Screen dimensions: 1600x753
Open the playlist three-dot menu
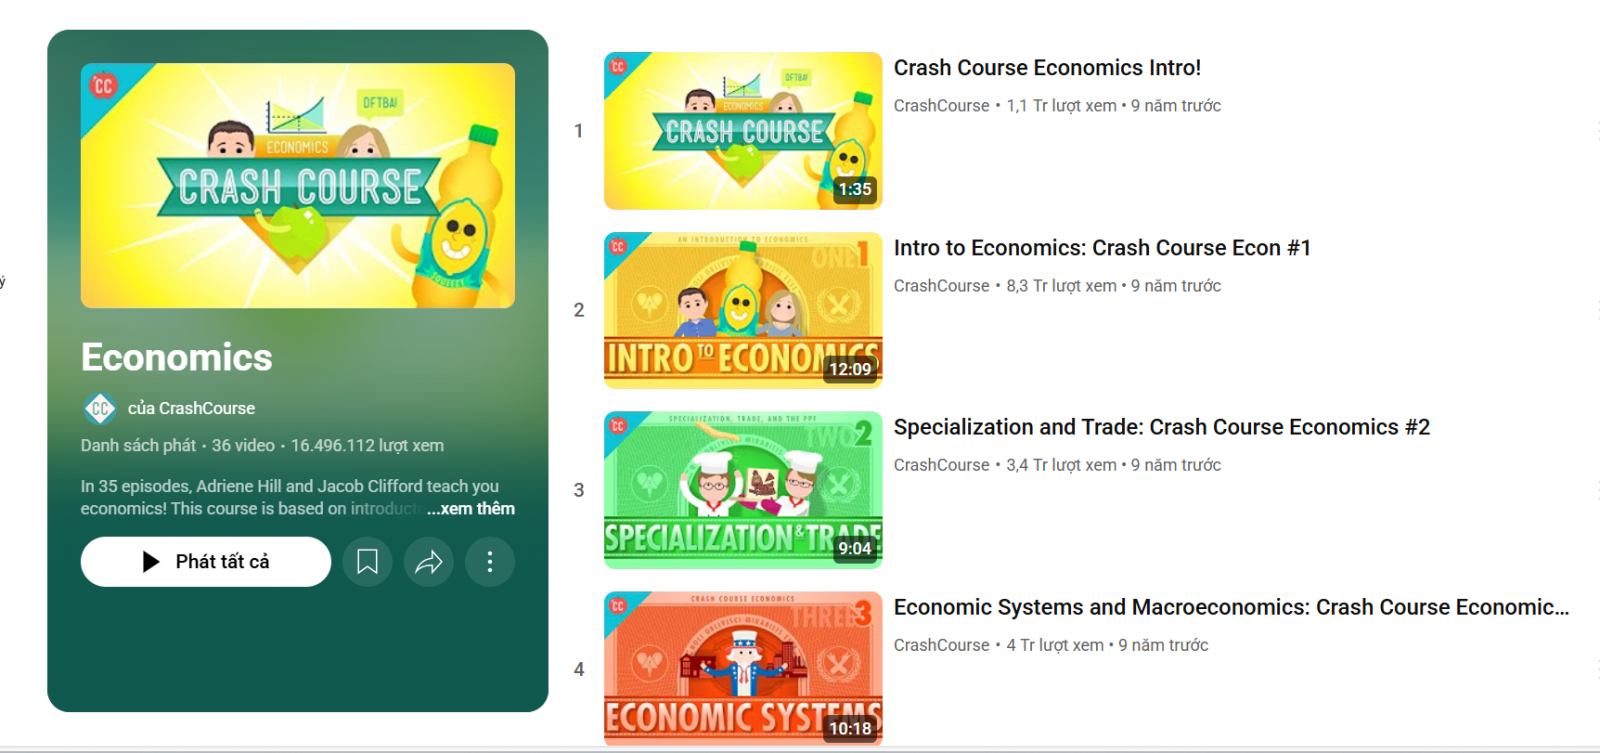490,562
